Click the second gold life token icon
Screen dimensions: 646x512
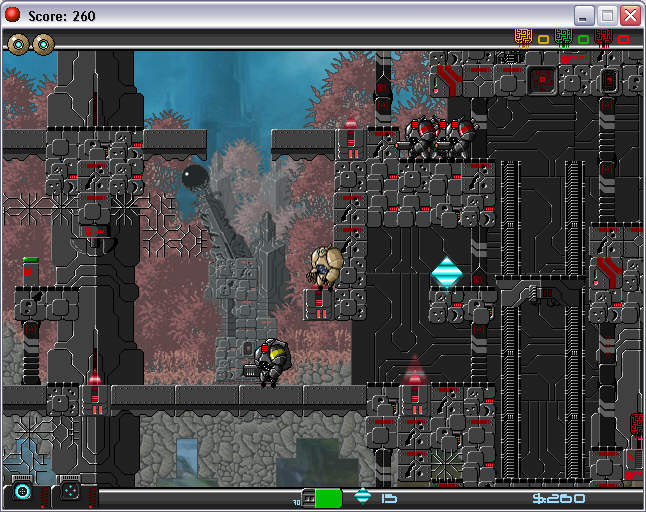42,44
